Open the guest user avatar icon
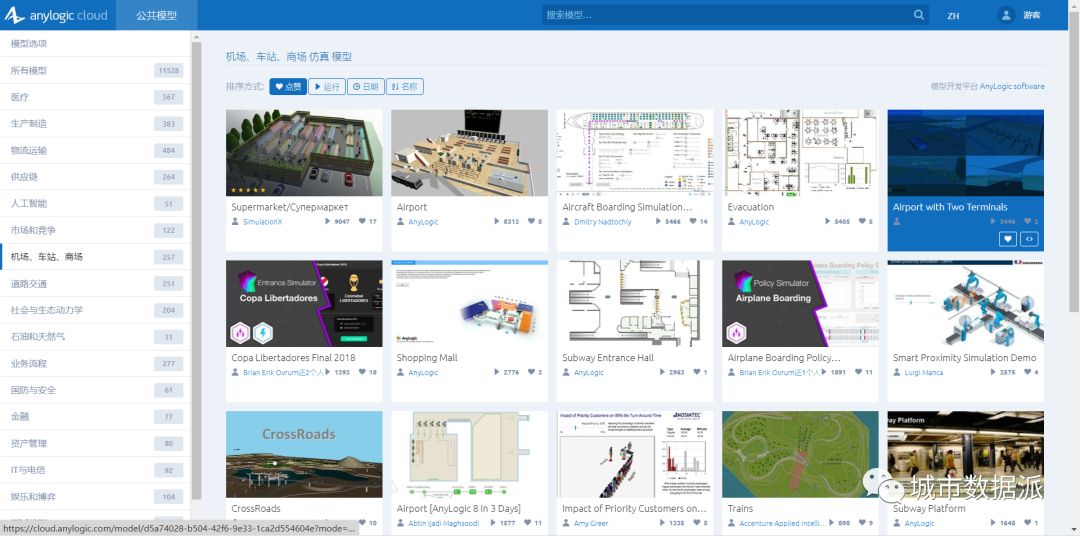This screenshot has height=536, width=1080. tap(1006, 15)
